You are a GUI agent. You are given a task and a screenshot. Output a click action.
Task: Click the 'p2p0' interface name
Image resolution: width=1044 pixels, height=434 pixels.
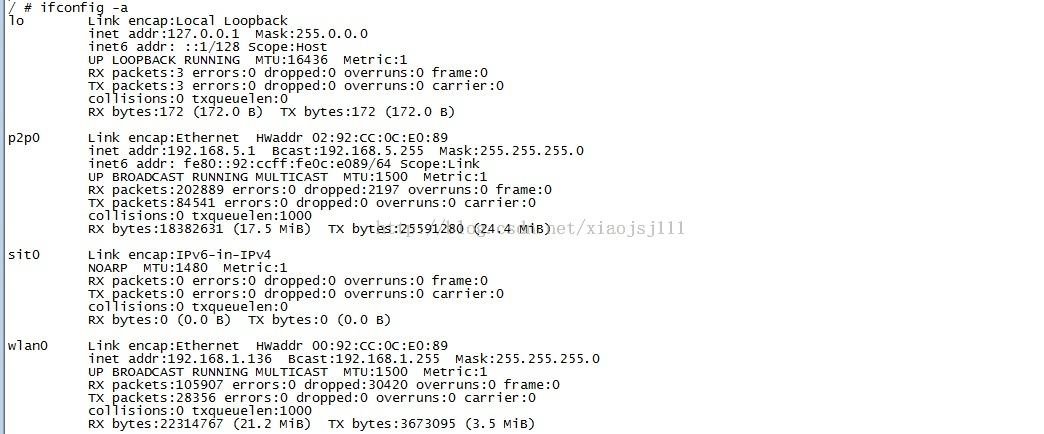point(24,137)
